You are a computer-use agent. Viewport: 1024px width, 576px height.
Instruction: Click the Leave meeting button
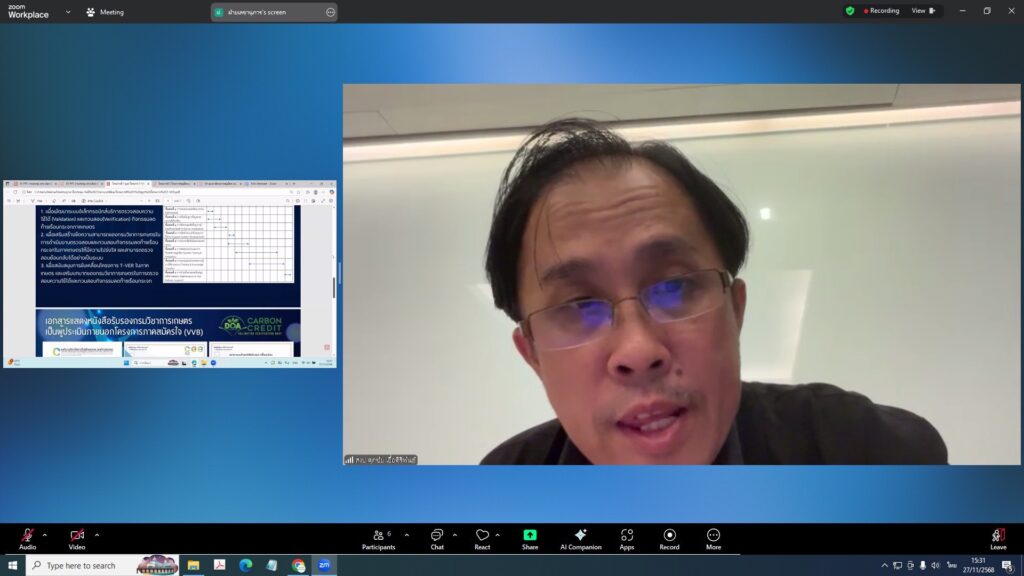[998, 537]
